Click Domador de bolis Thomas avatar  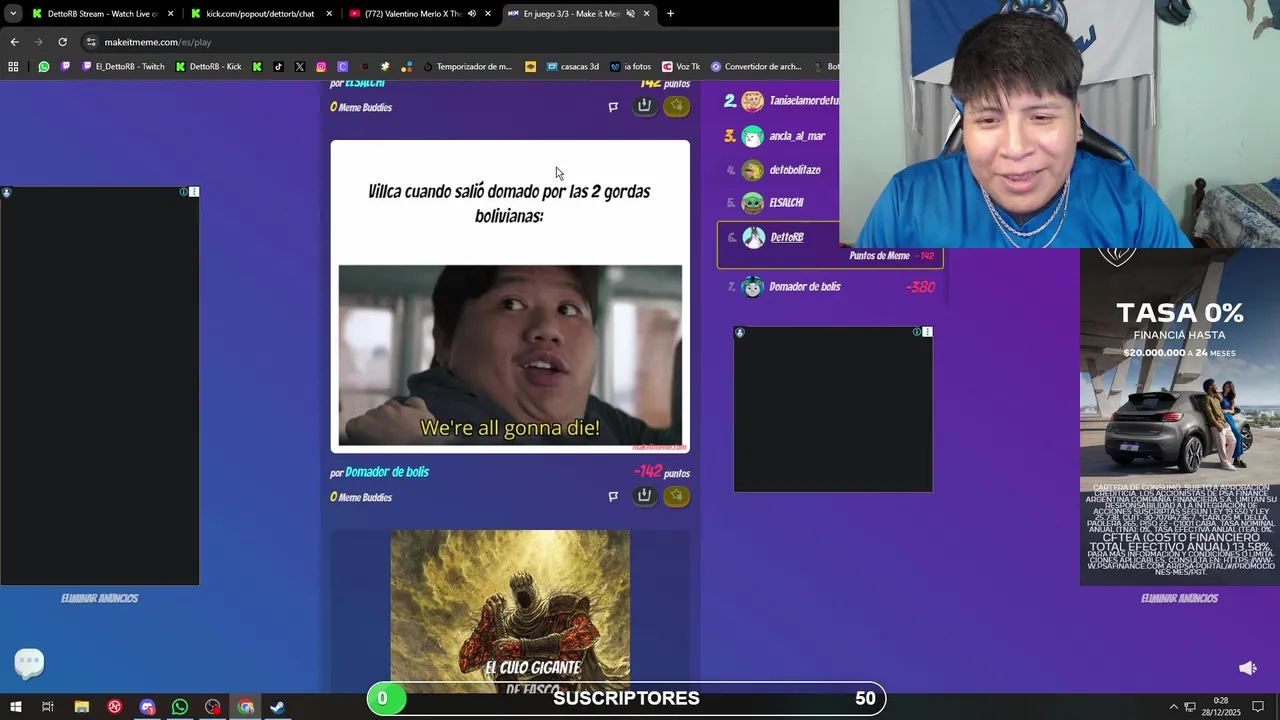[753, 287]
